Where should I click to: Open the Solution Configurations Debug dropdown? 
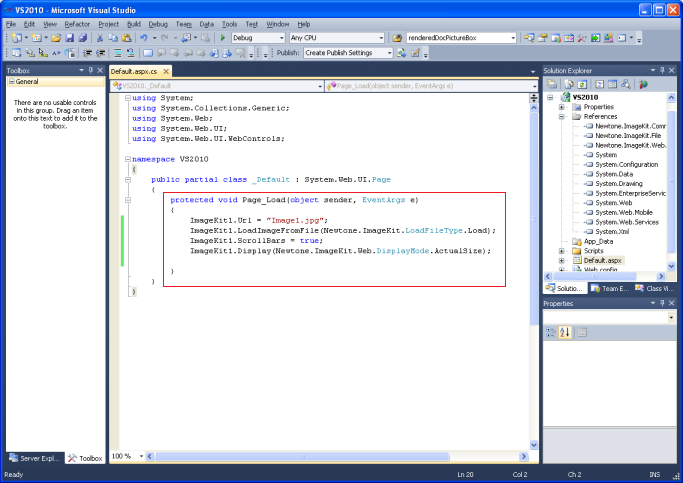point(281,38)
